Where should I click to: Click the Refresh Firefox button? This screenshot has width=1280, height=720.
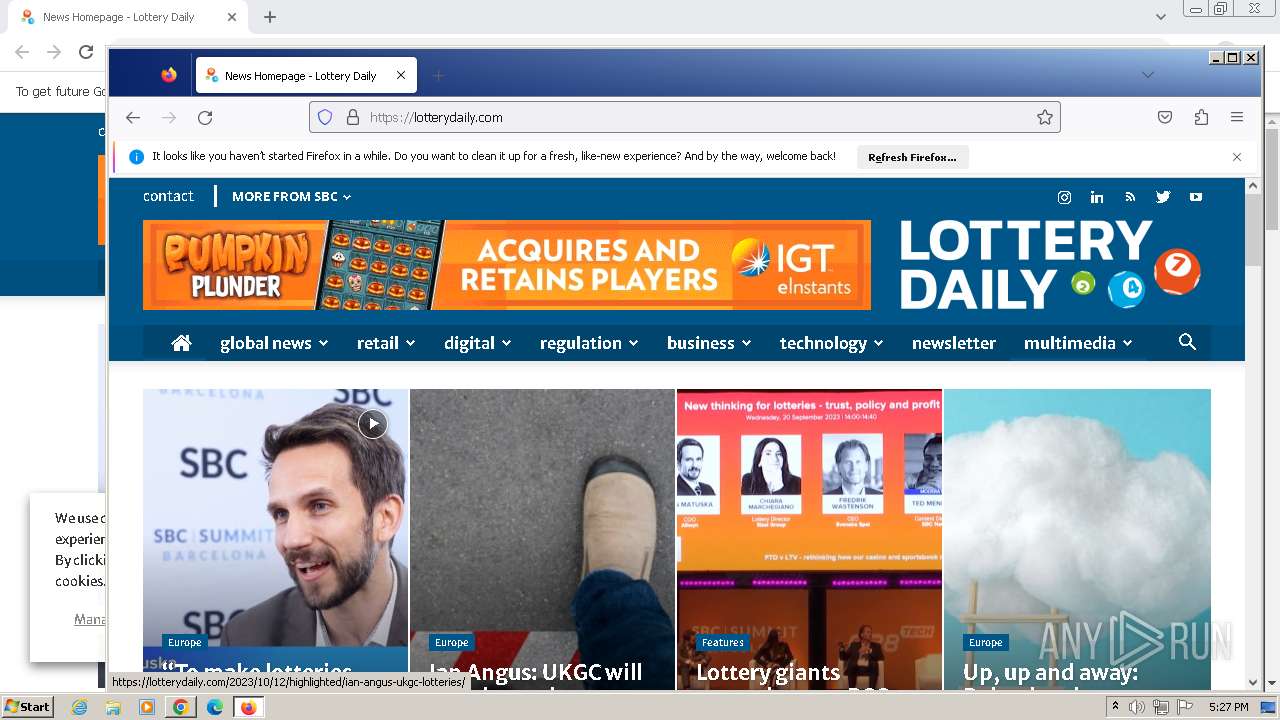tap(912, 157)
